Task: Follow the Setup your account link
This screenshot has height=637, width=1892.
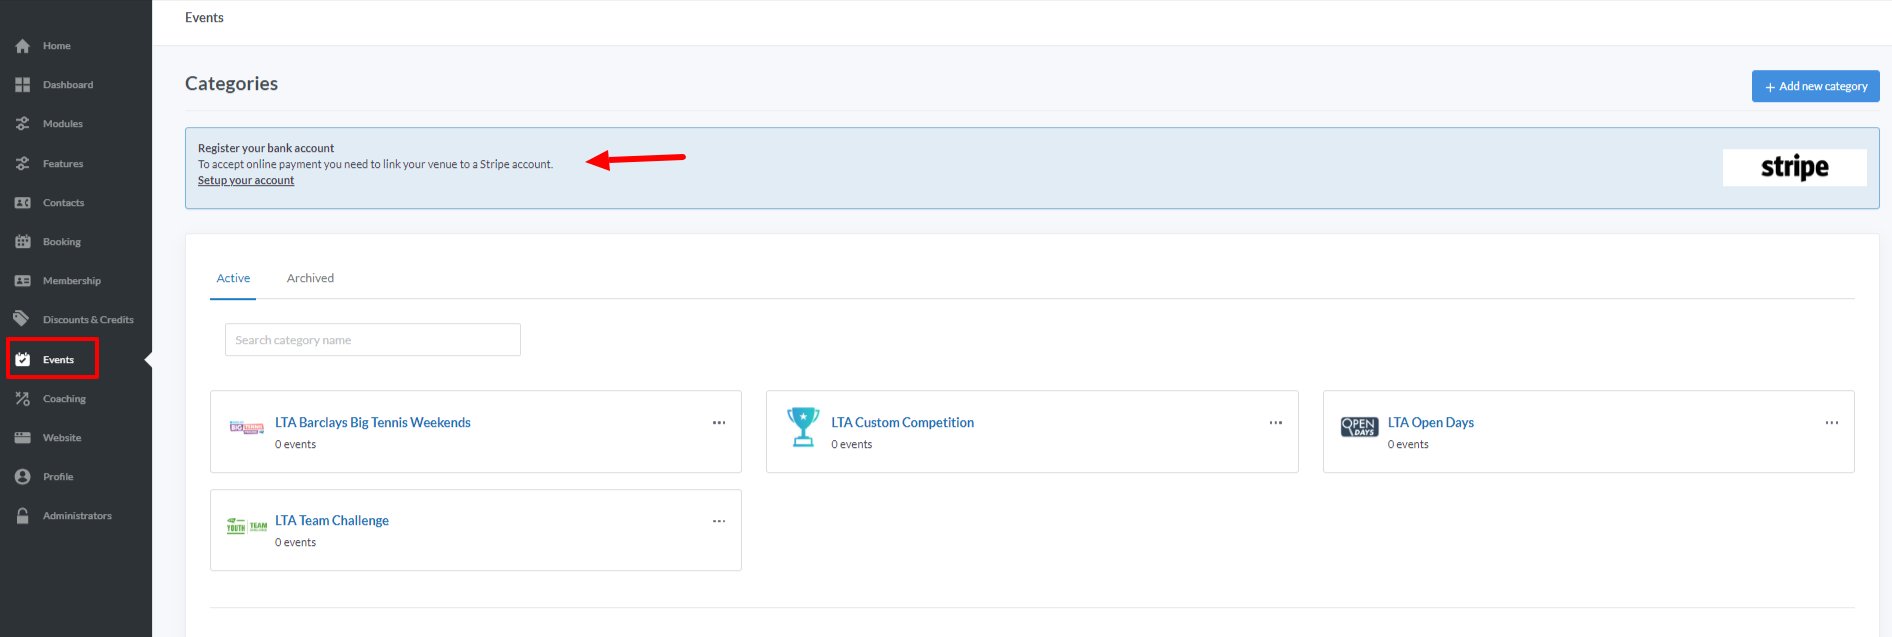Action: [x=246, y=181]
